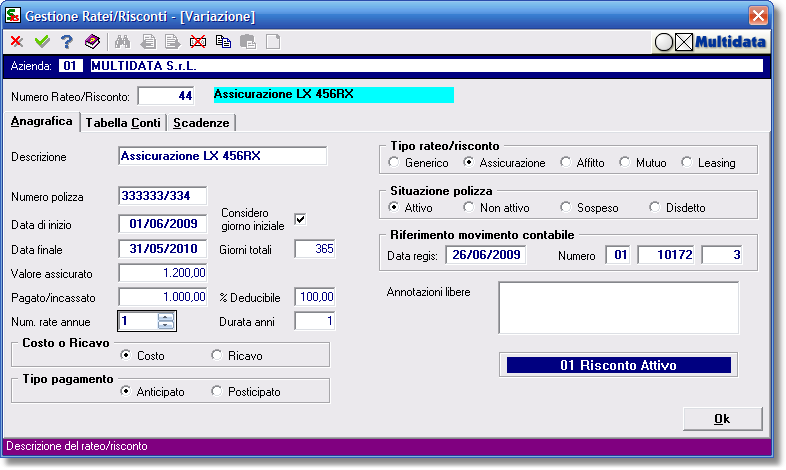
Task: Open the purple manual book icon
Action: tap(92, 42)
